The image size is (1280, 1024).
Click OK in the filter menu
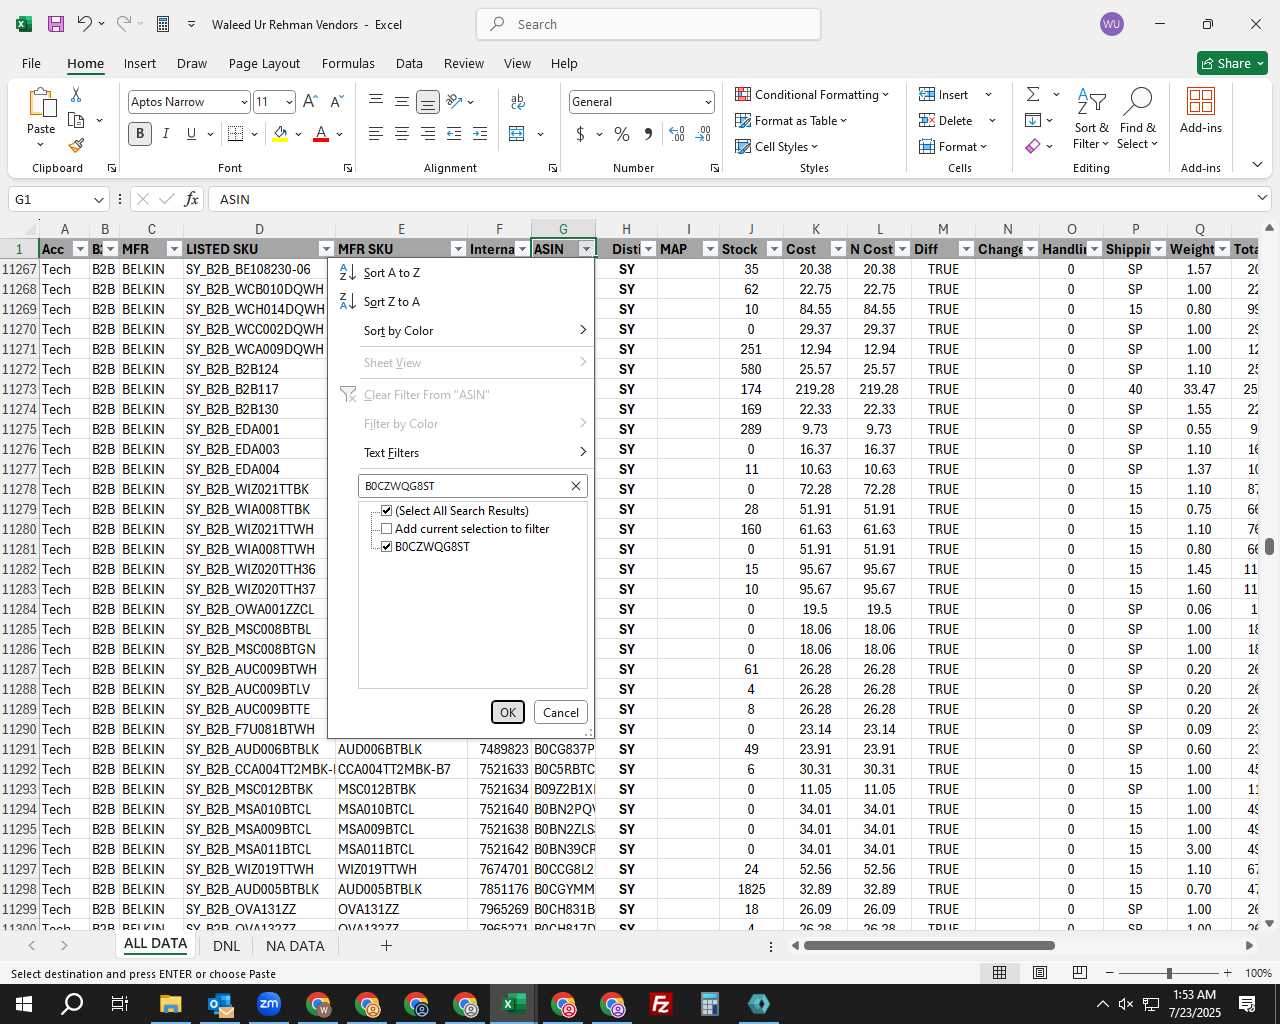coord(508,712)
